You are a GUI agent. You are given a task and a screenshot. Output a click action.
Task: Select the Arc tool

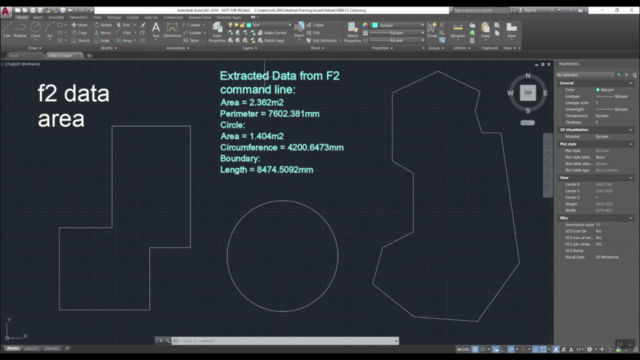[49, 30]
